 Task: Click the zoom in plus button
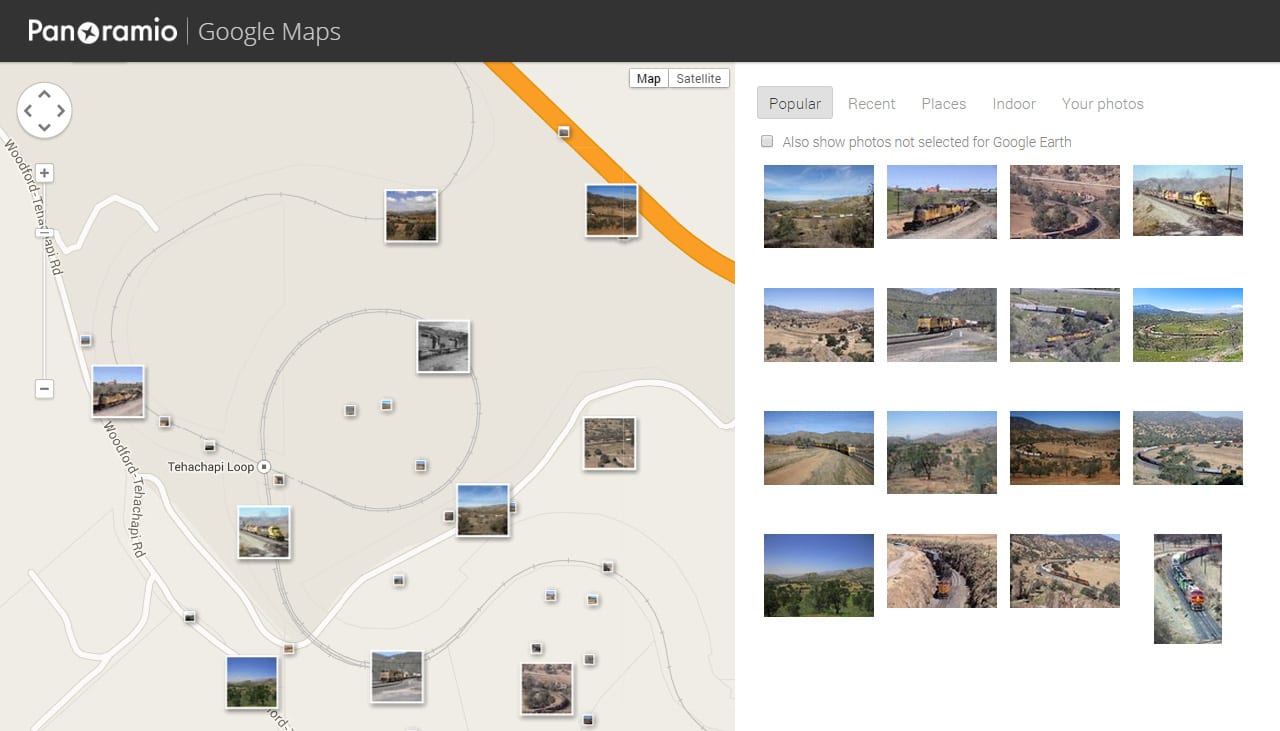tap(45, 173)
